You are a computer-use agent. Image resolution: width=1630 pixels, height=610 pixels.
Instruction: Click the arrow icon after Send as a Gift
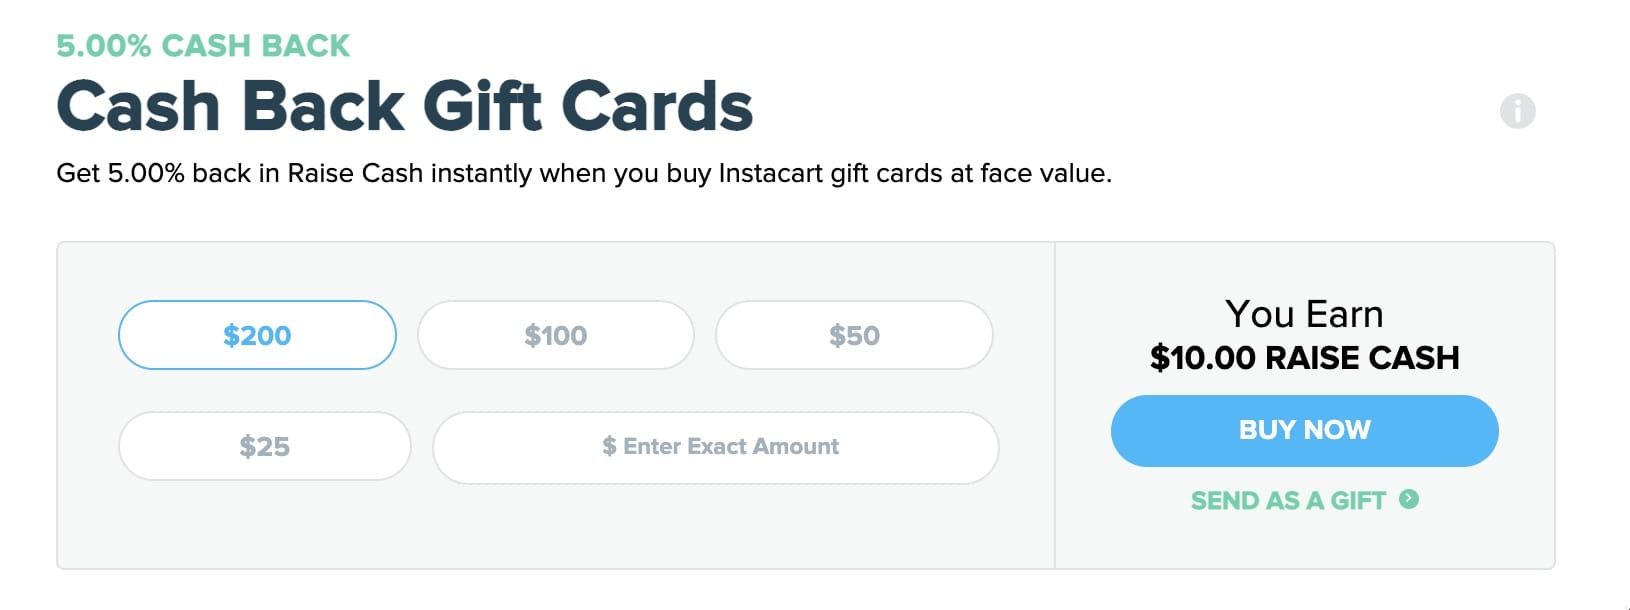(x=1409, y=499)
